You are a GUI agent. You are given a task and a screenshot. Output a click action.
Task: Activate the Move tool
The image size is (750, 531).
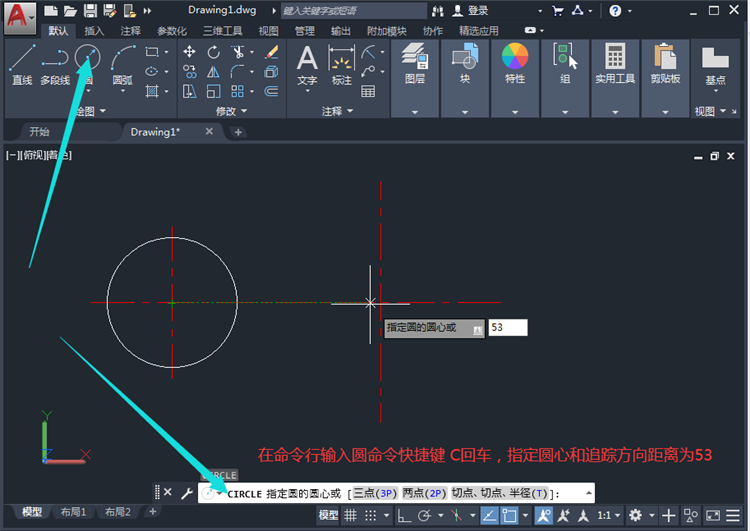189,52
